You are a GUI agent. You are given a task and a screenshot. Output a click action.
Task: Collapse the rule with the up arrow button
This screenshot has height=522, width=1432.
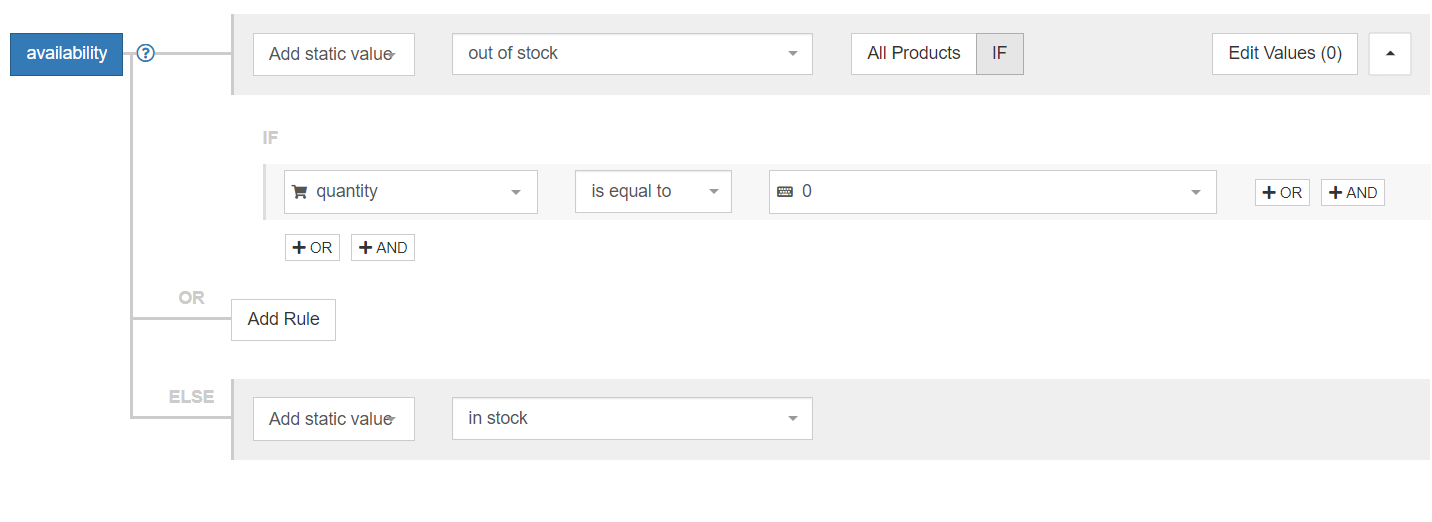(x=1389, y=54)
